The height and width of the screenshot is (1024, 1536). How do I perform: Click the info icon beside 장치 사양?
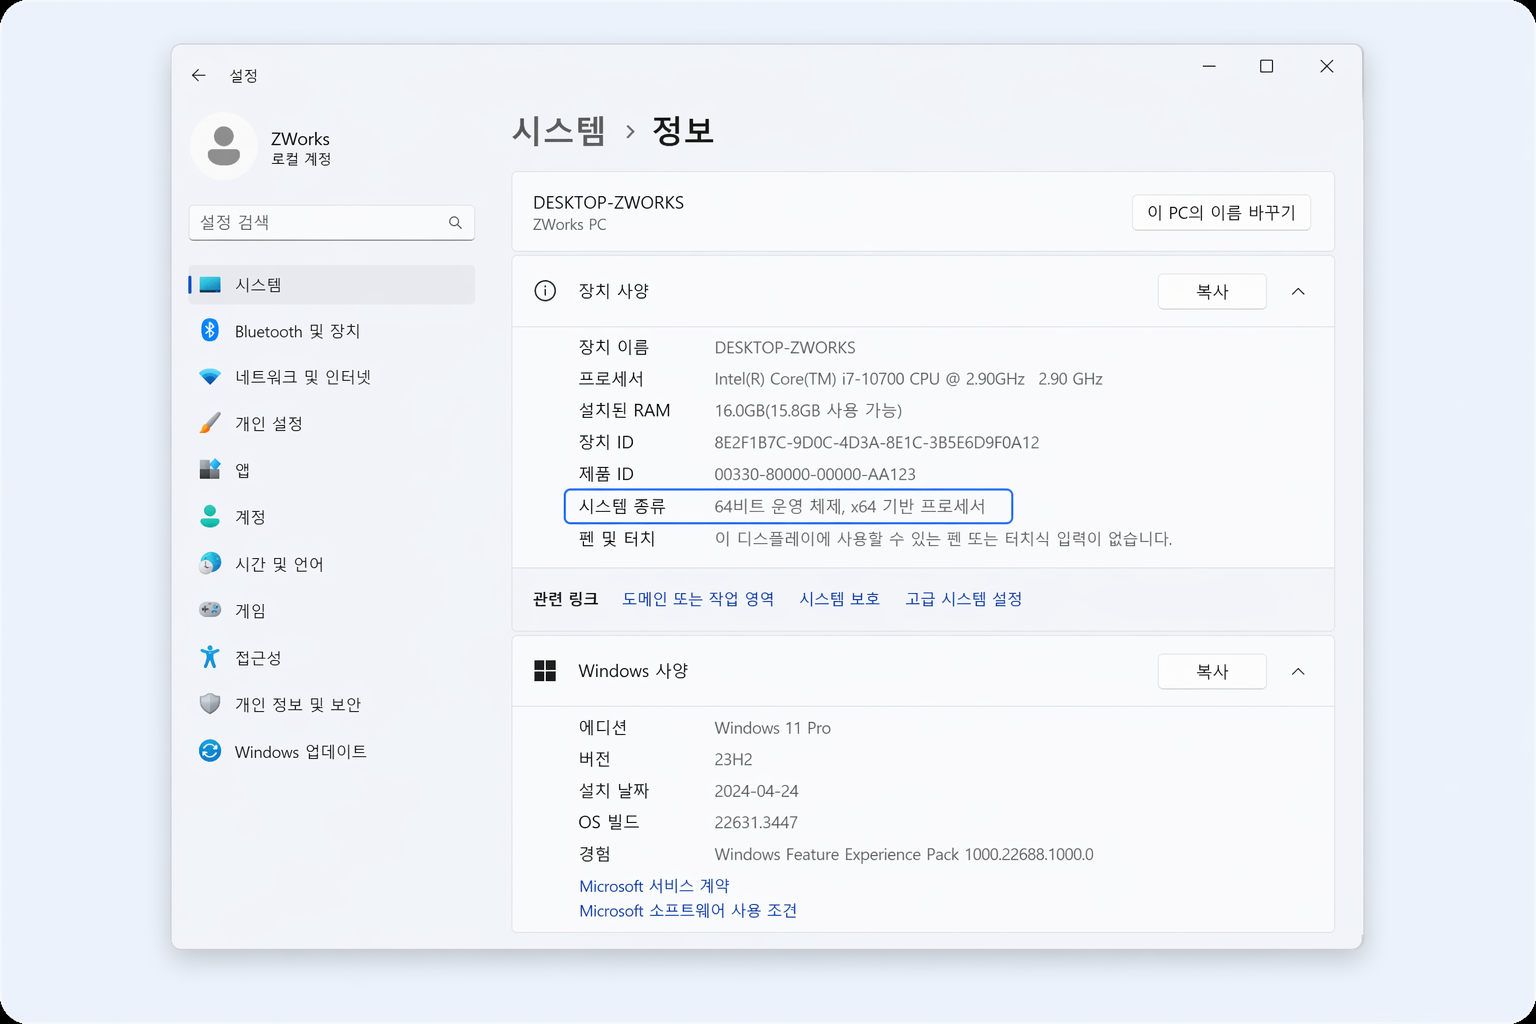[x=545, y=291]
